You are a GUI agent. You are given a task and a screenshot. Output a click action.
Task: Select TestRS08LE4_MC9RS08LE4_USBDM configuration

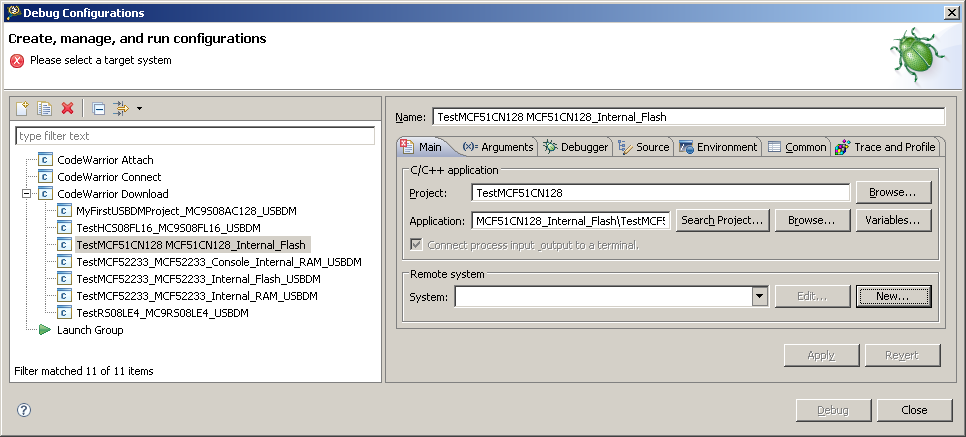[x=163, y=312]
